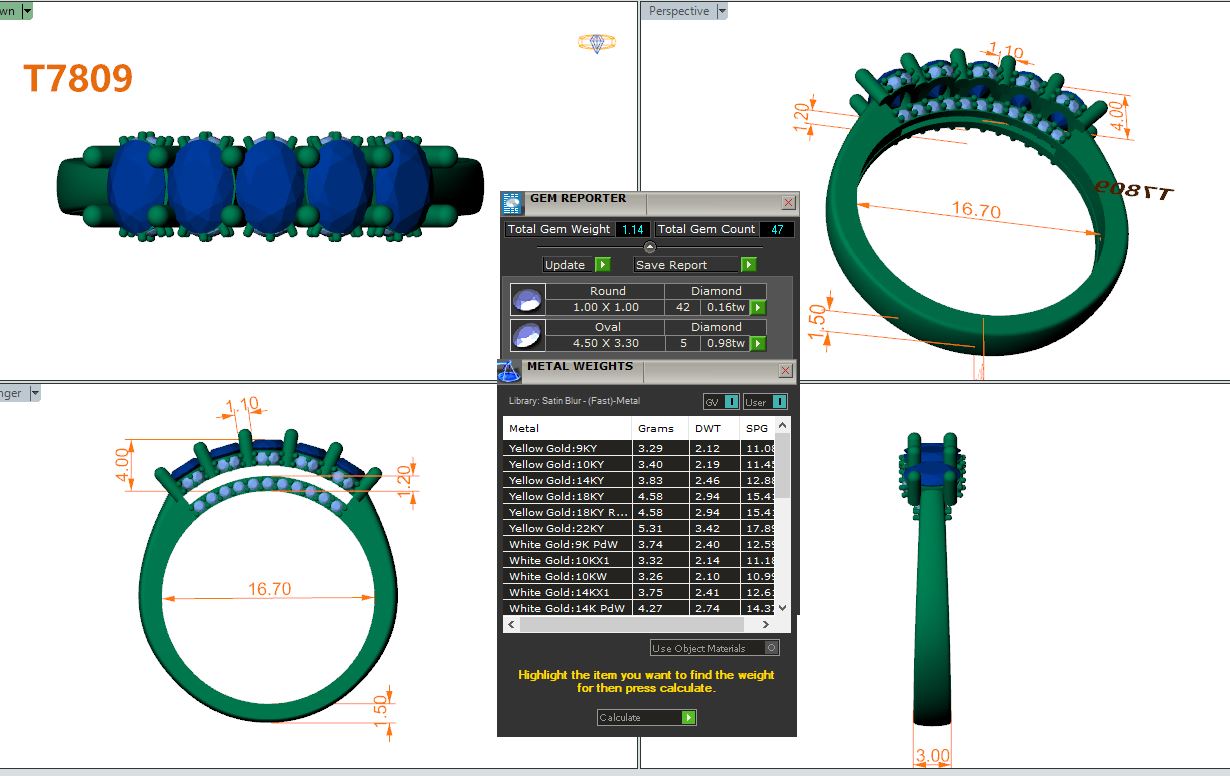Collapse the Gem Reporter summary with the up arrow
This screenshot has height=776, width=1230.
(649, 247)
